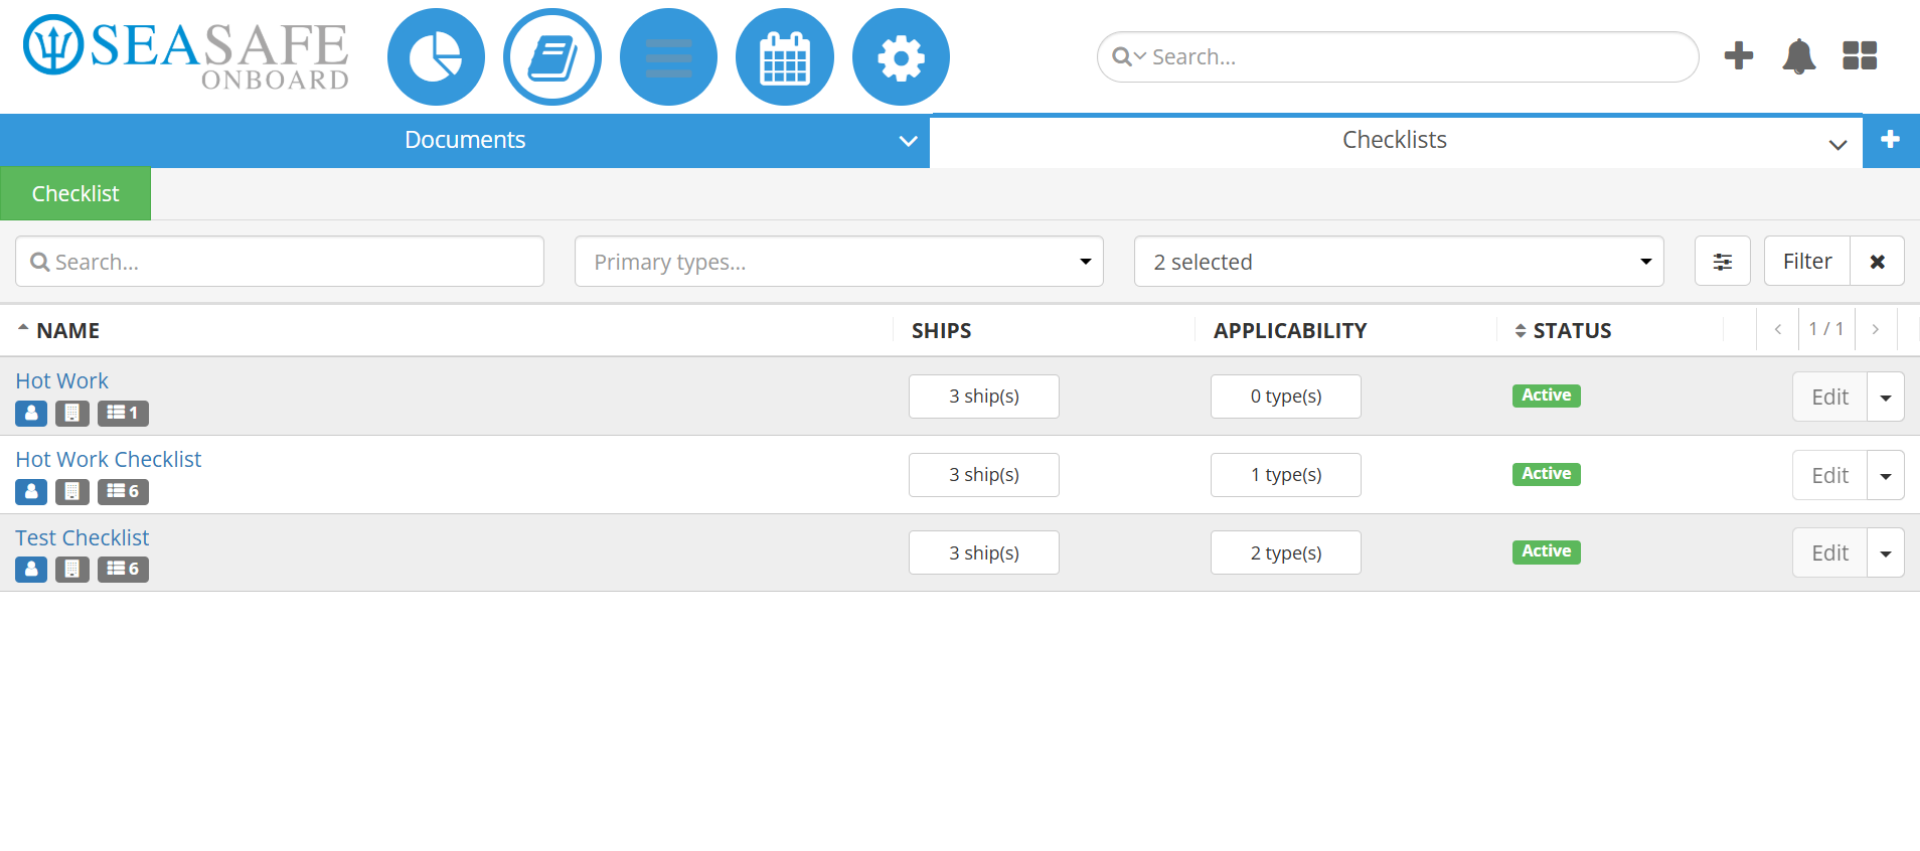Click the user icon under Test Checklist

31,569
